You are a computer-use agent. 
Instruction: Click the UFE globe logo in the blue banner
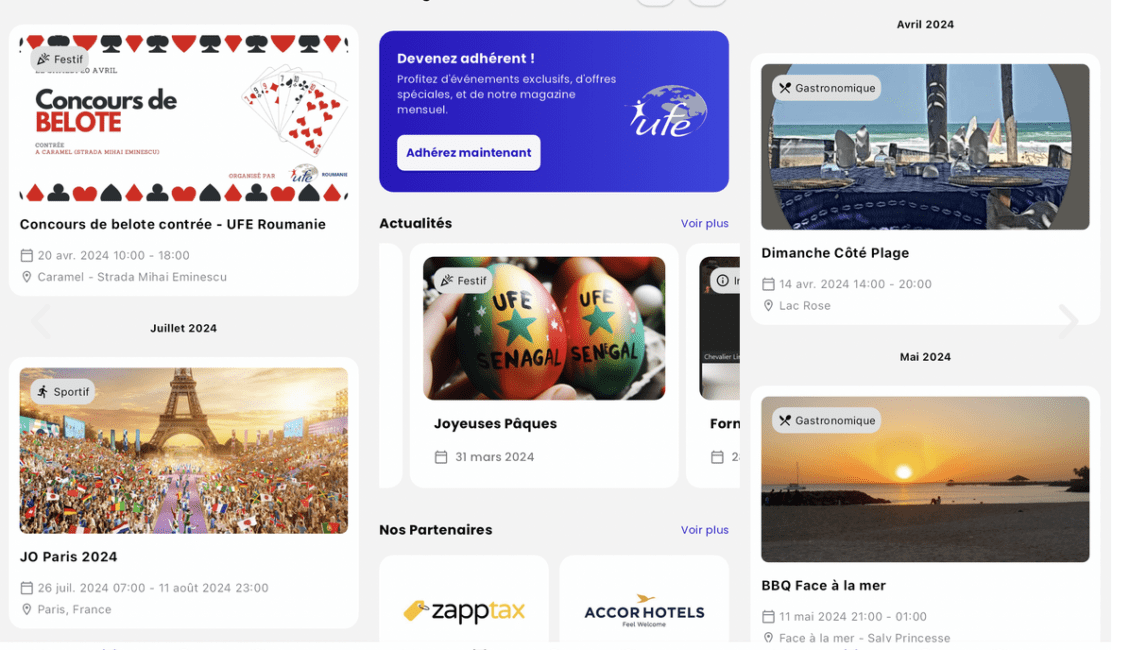pos(667,112)
